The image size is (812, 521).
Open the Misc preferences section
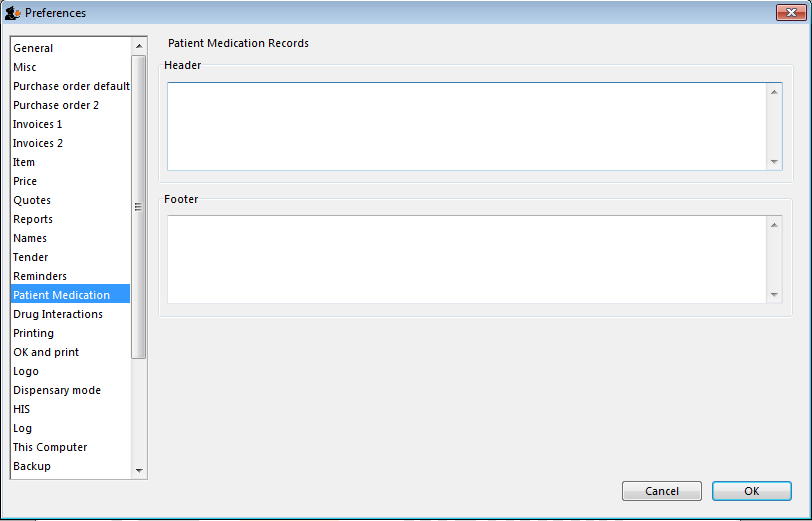coord(25,67)
